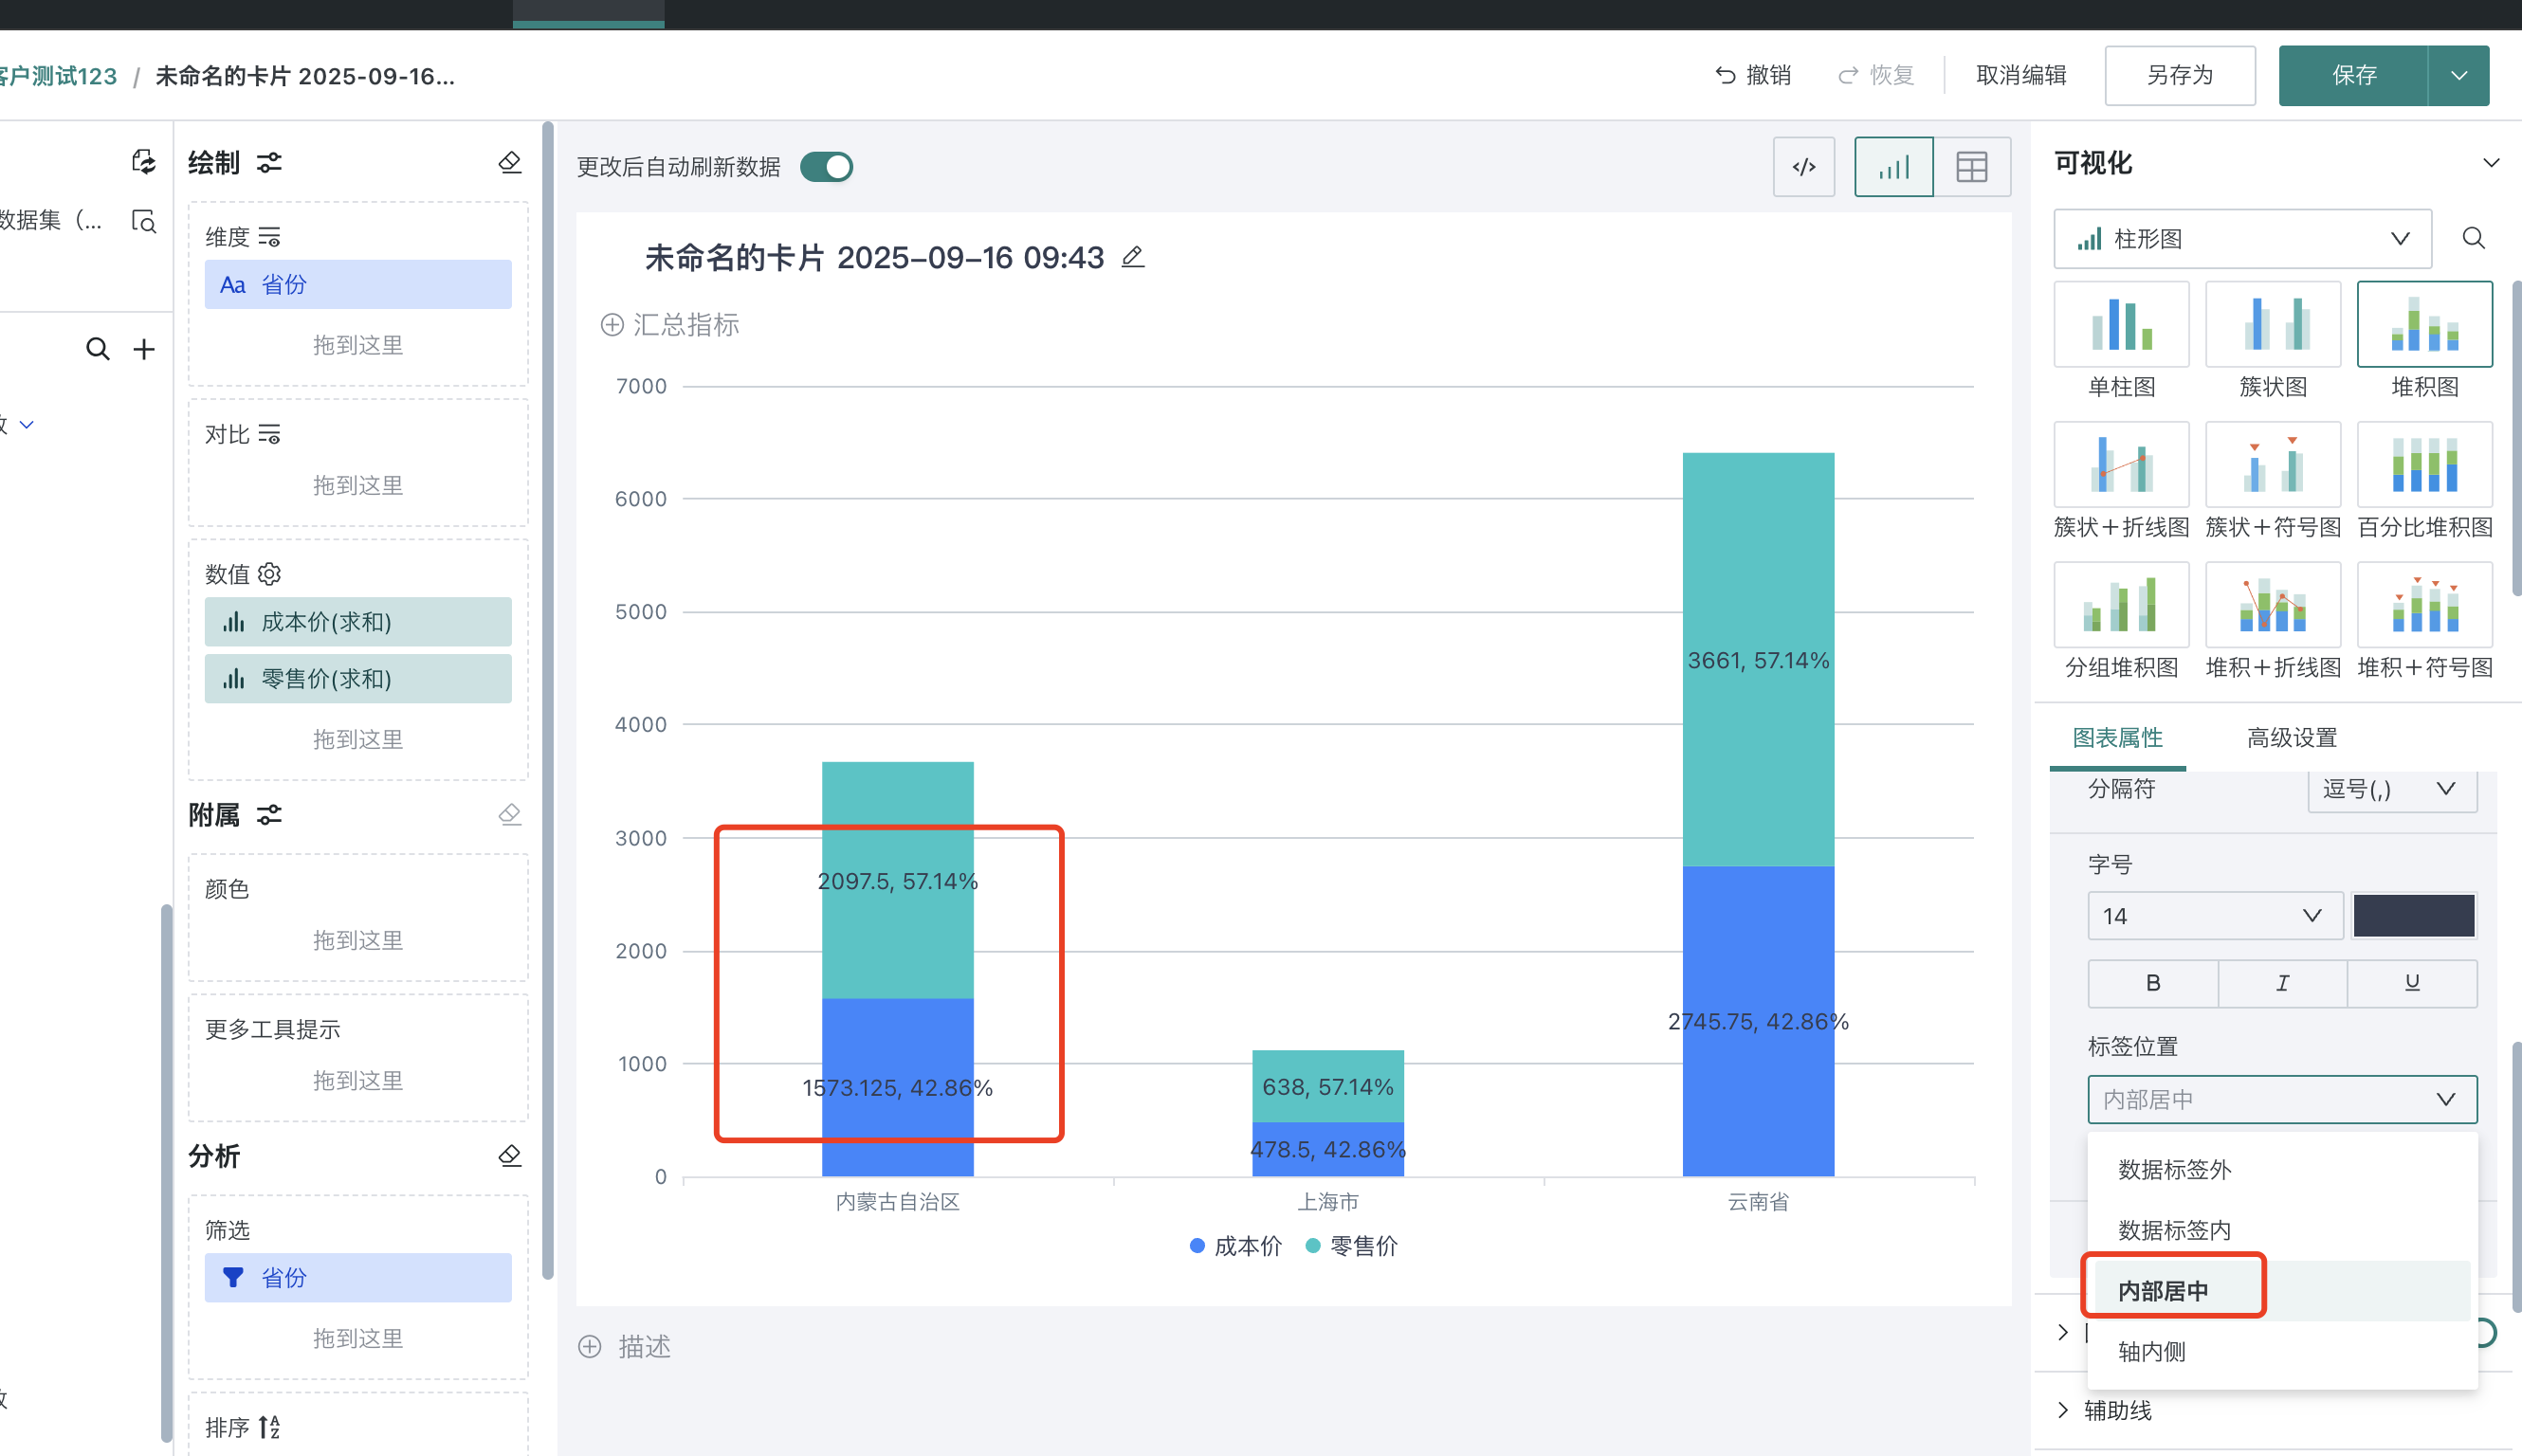Select the 堆积+折线图 chart thumbnail
The height and width of the screenshot is (1456, 2522).
pyautogui.click(x=2273, y=604)
